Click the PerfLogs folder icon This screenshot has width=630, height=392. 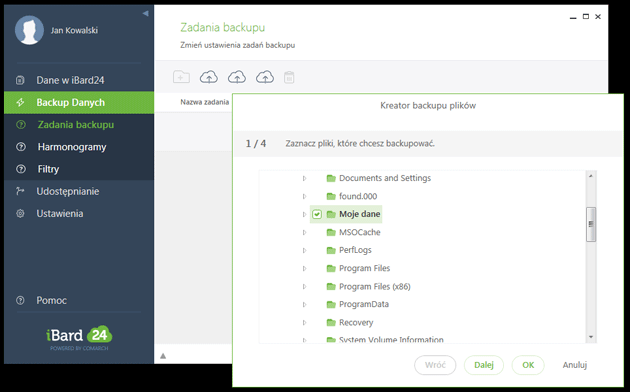tap(331, 250)
